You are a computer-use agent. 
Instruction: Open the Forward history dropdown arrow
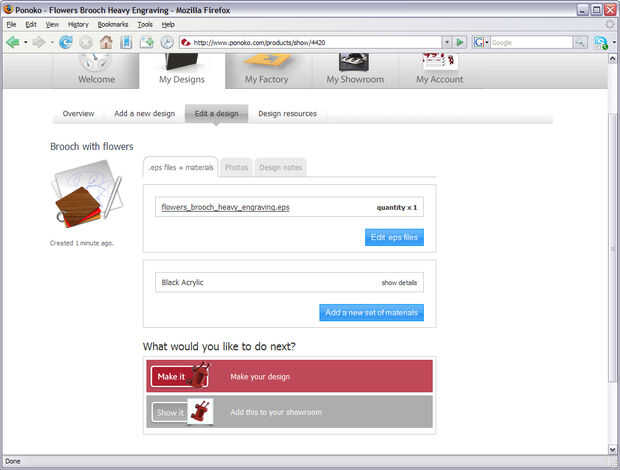pos(52,42)
